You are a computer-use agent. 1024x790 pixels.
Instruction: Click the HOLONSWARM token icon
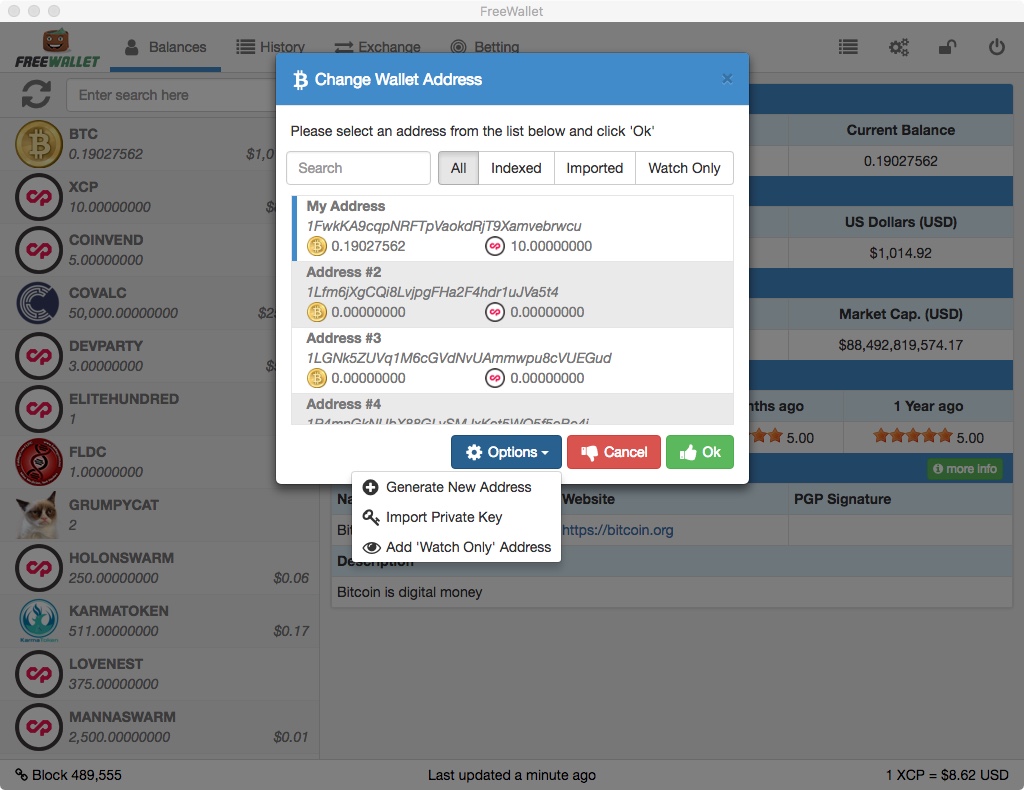39,567
